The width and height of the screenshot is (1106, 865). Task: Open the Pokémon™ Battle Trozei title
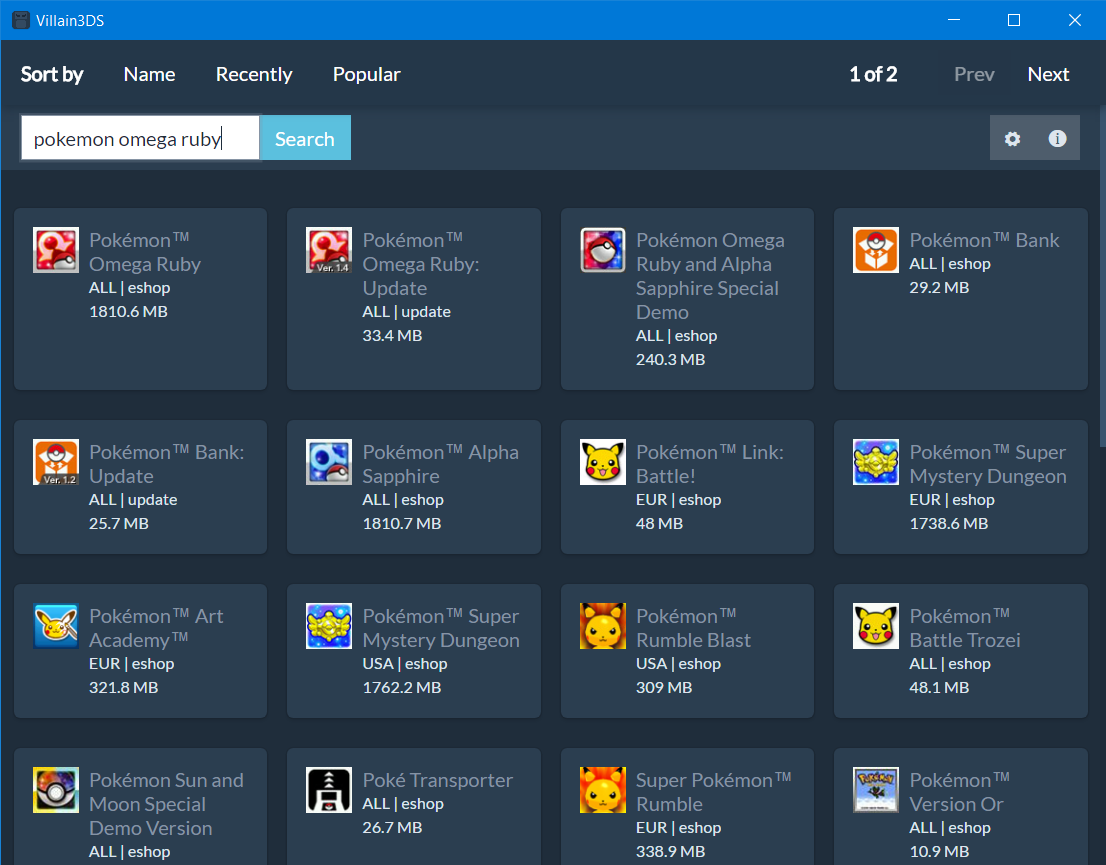[x=965, y=628]
